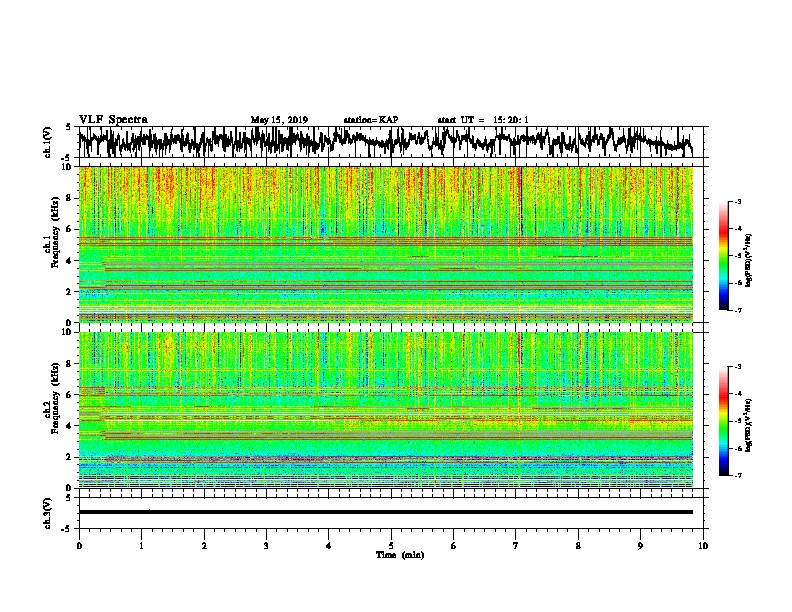
Task: Click the "-5" voltage tick on the ch.3(V) panel
Action: coord(67,529)
